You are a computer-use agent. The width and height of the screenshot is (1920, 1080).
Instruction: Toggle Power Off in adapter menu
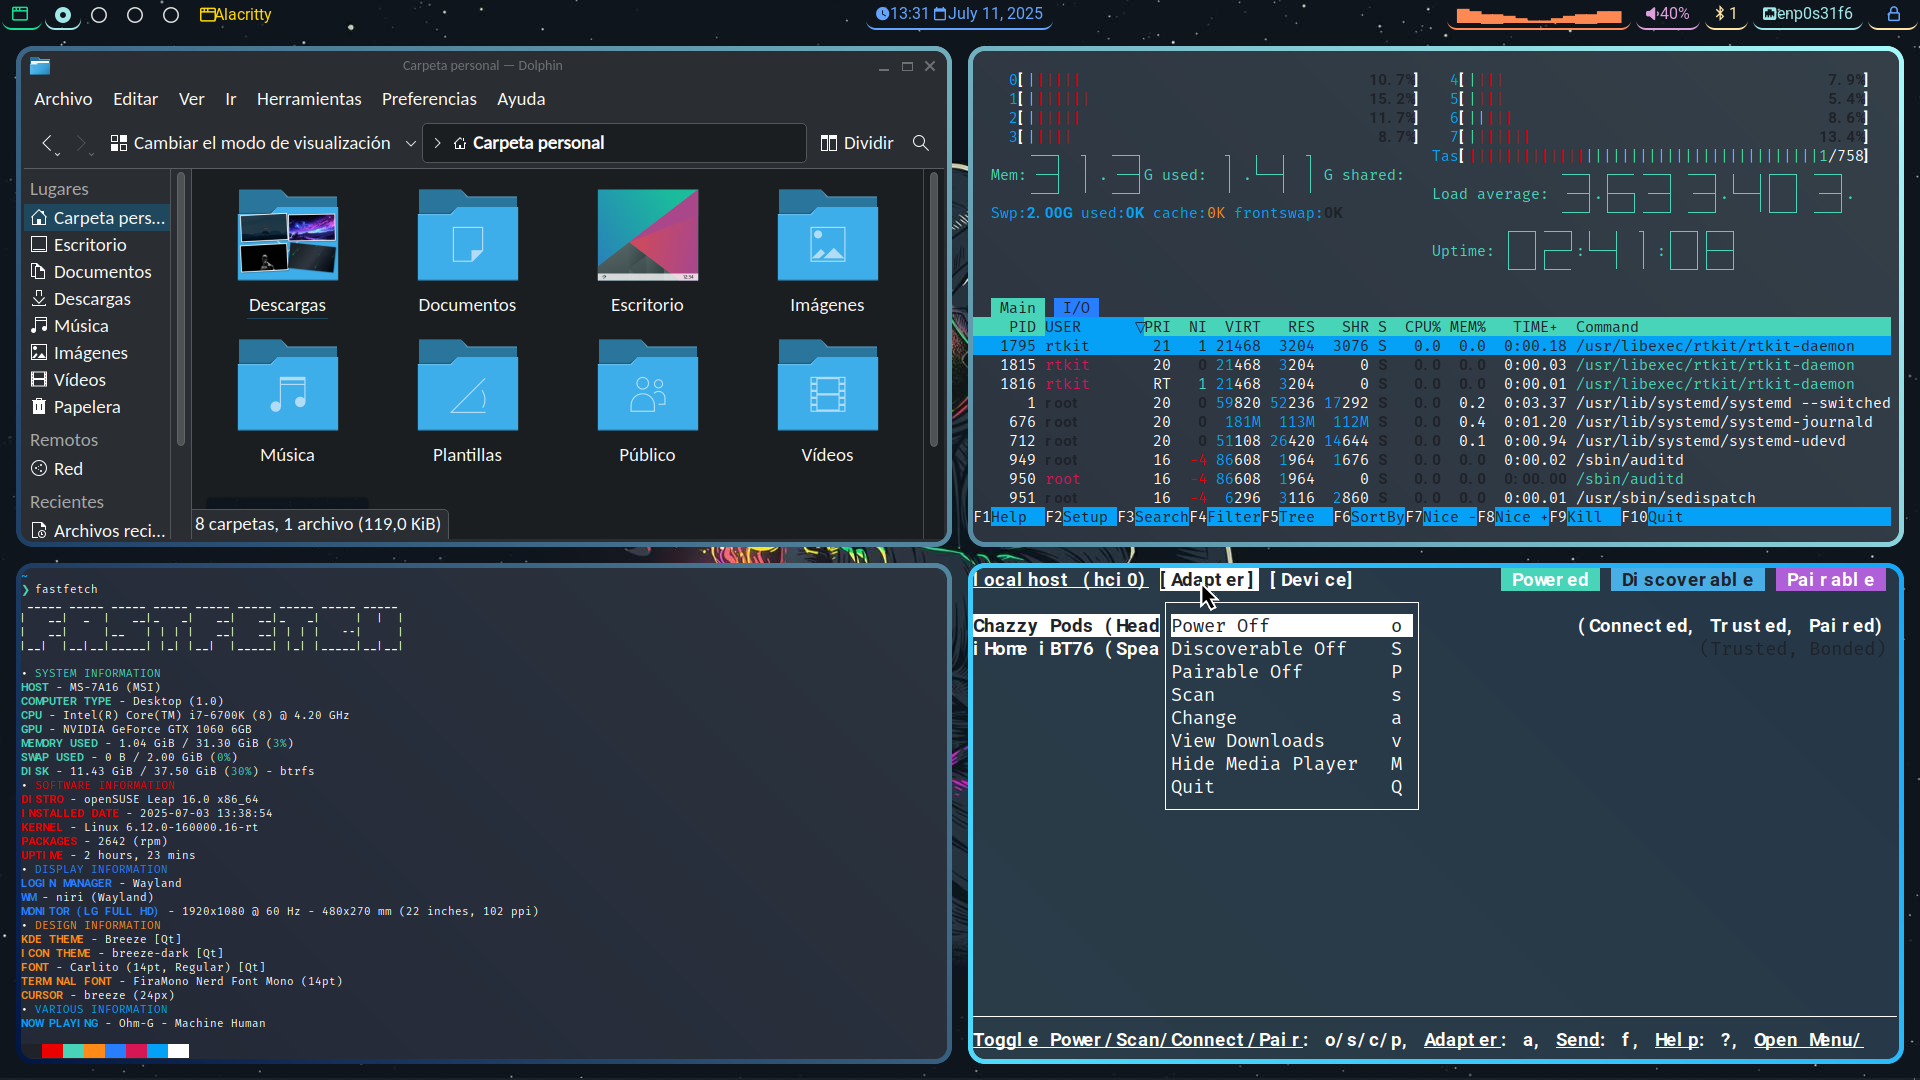1291,626
